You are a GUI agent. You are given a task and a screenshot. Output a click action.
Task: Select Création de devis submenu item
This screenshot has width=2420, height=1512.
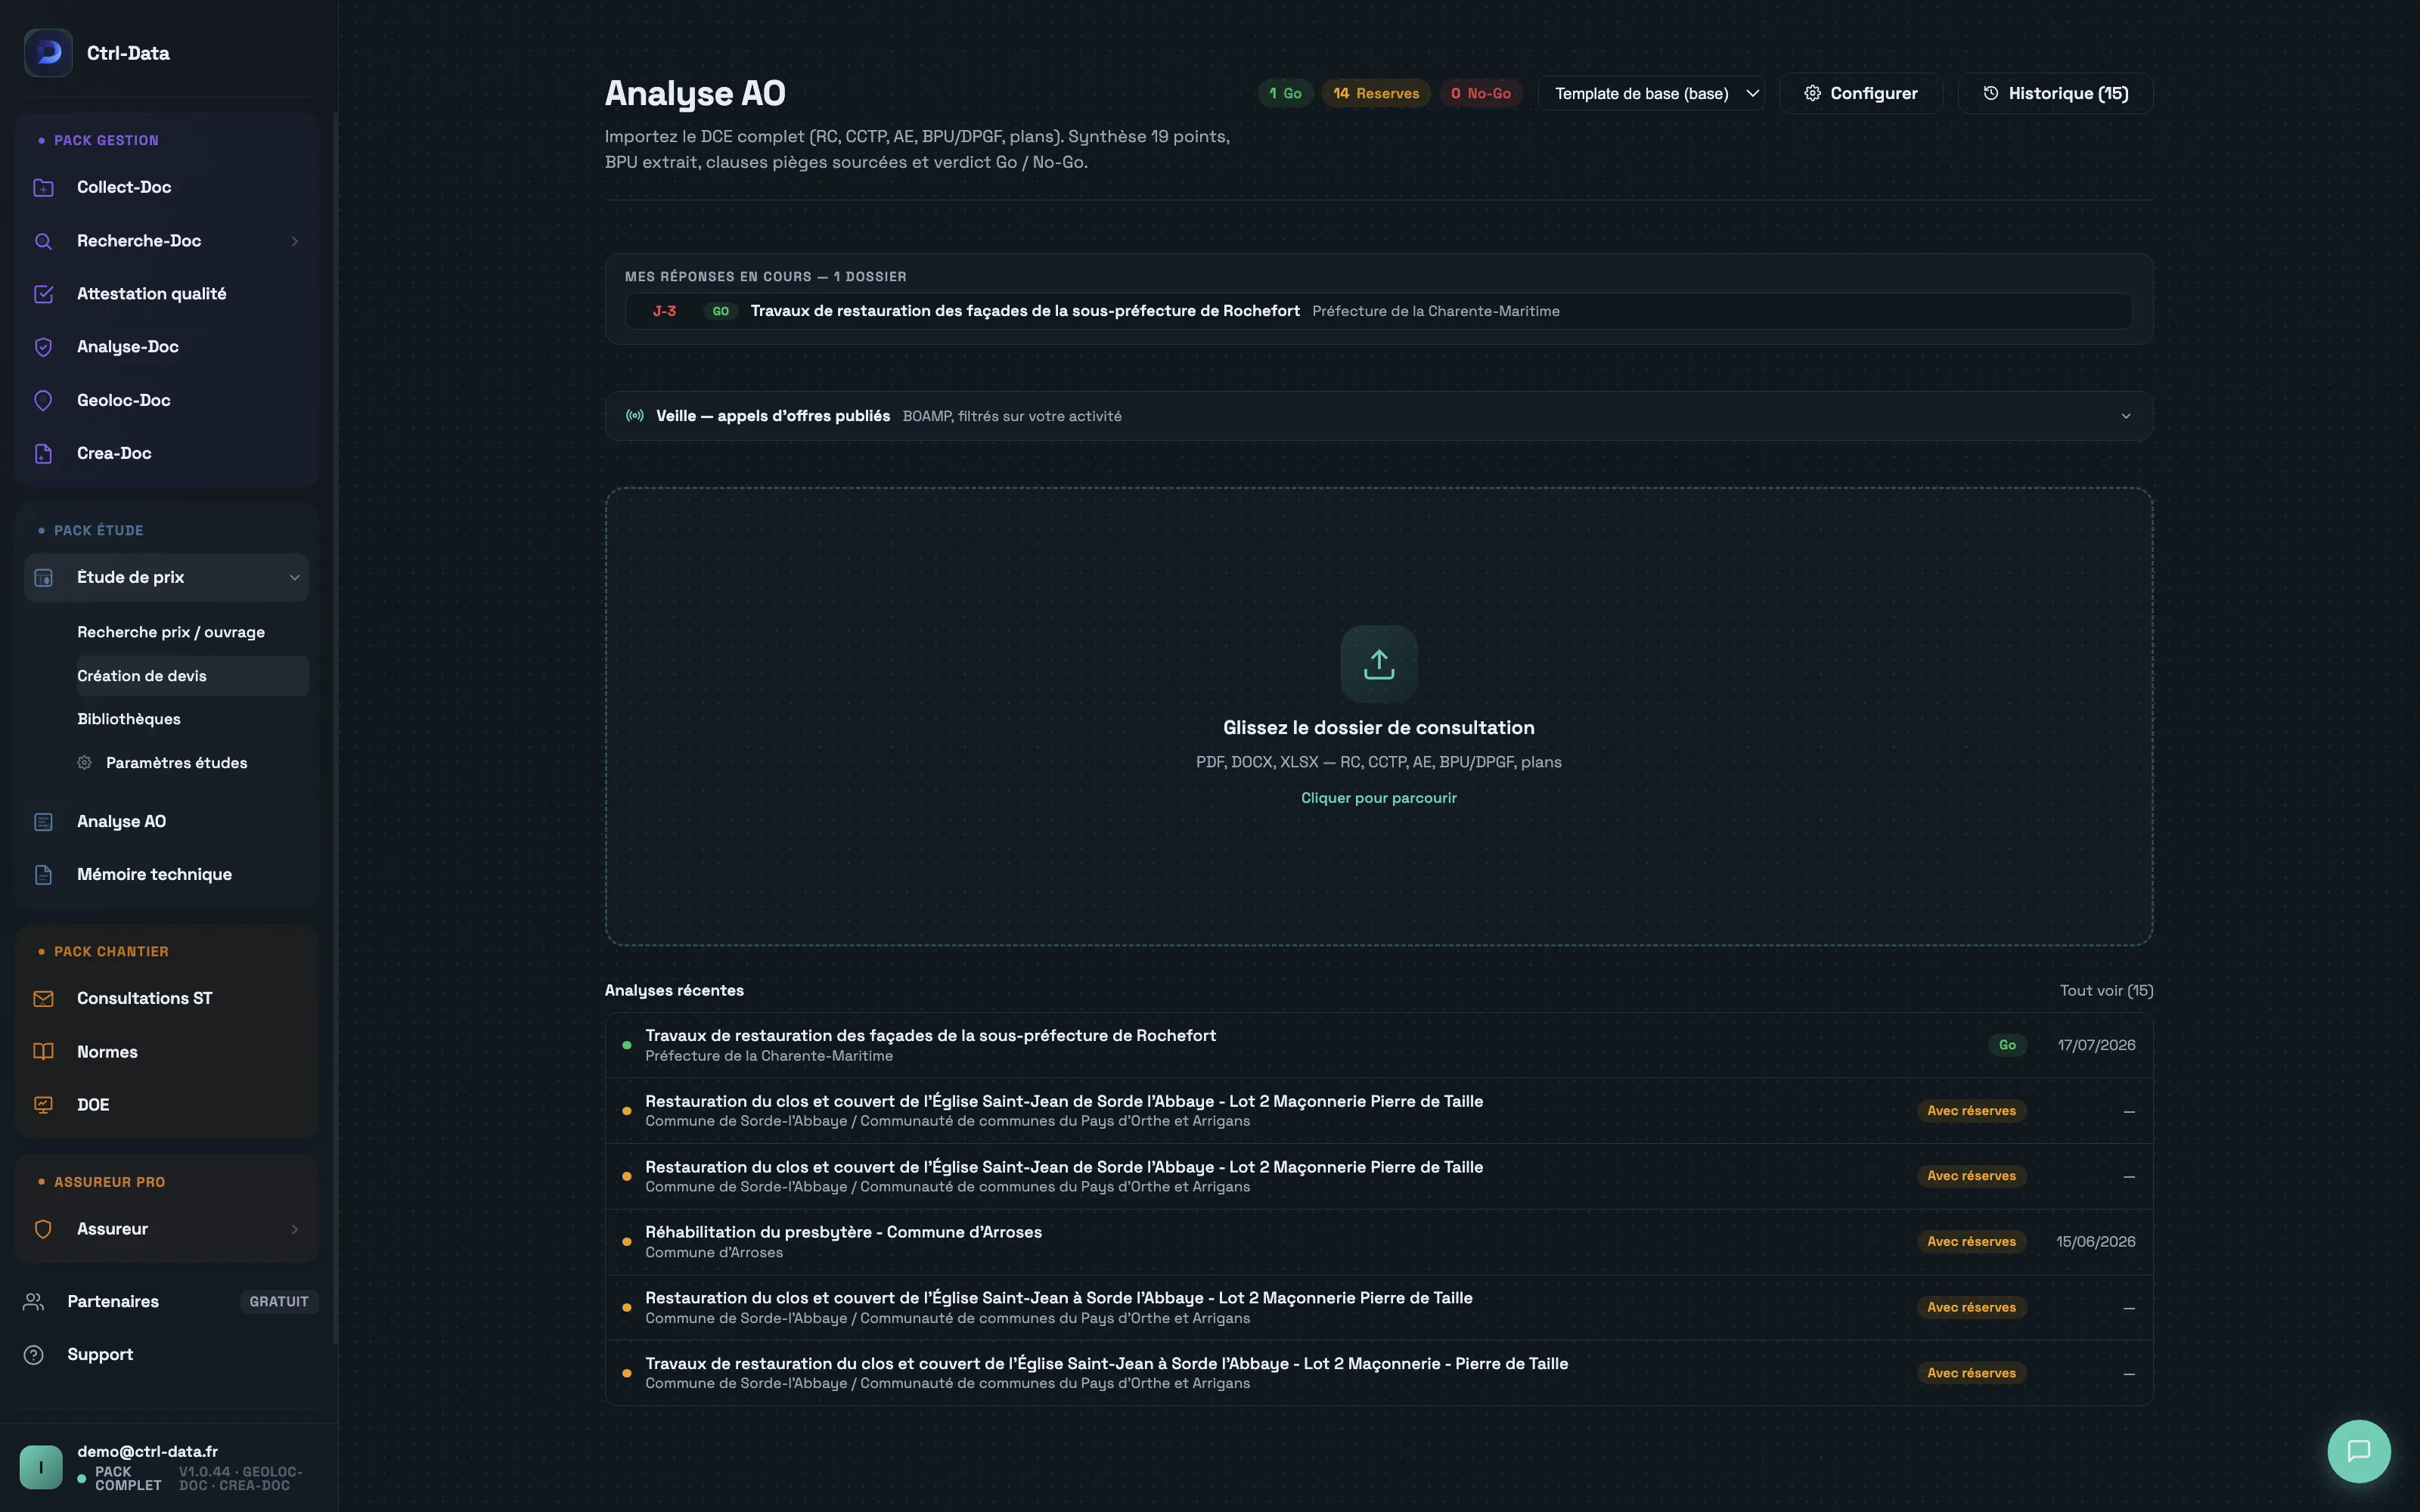point(193,676)
